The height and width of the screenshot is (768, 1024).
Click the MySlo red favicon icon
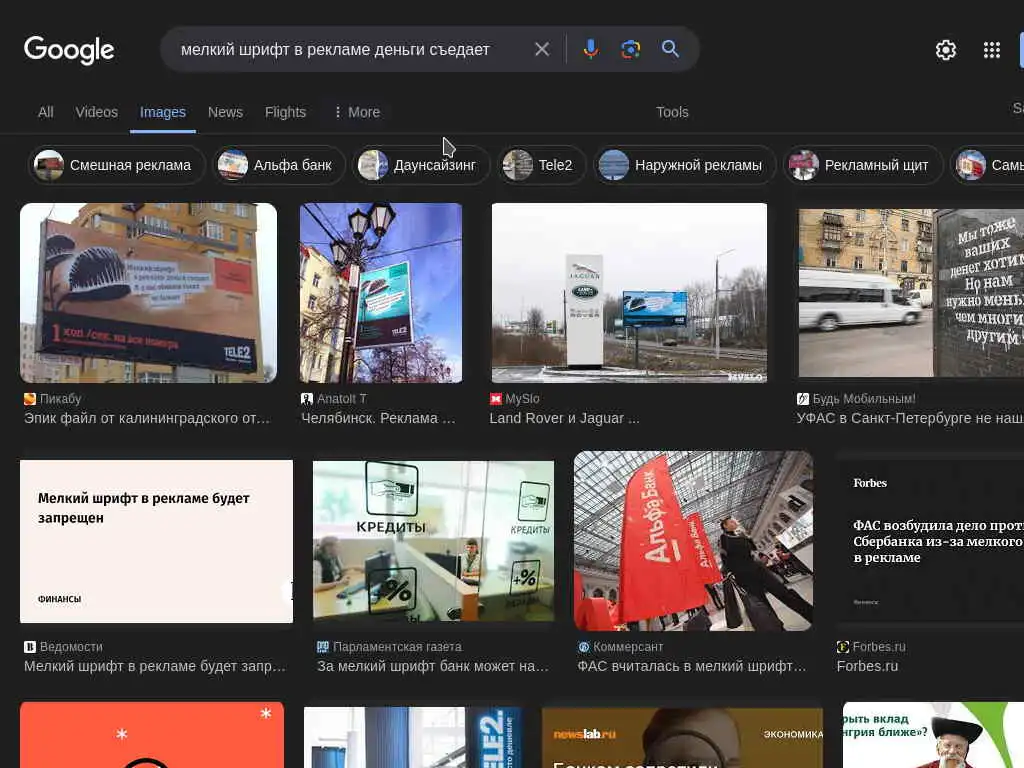496,398
